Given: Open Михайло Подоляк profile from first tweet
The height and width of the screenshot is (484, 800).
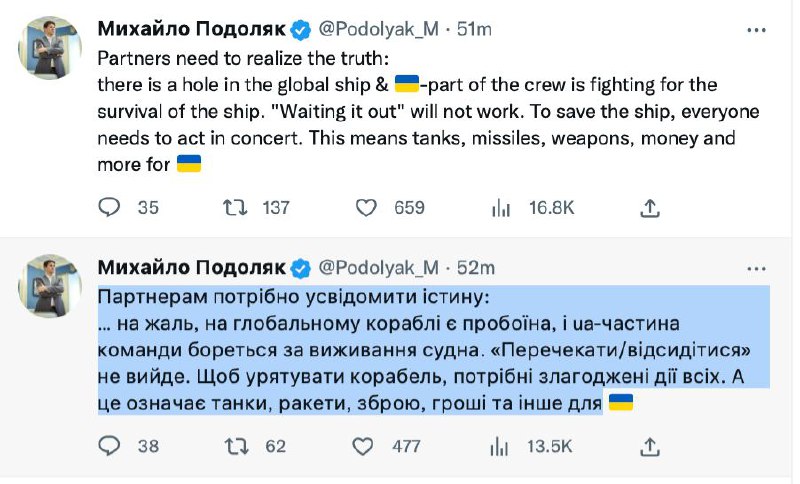Looking at the screenshot, I should [190, 29].
